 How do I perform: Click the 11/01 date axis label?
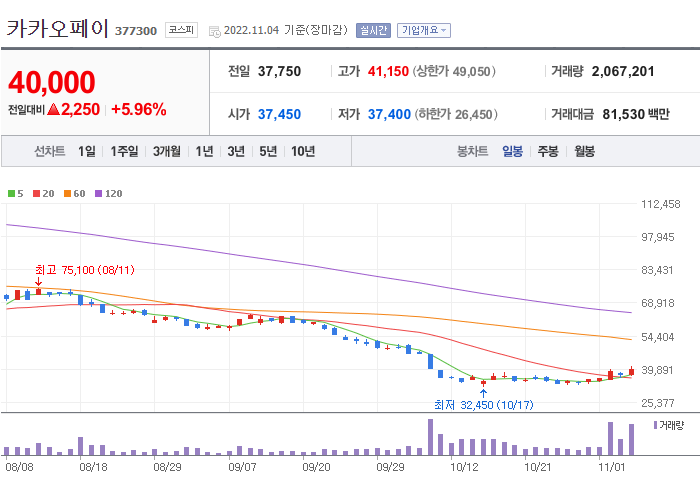point(612,467)
